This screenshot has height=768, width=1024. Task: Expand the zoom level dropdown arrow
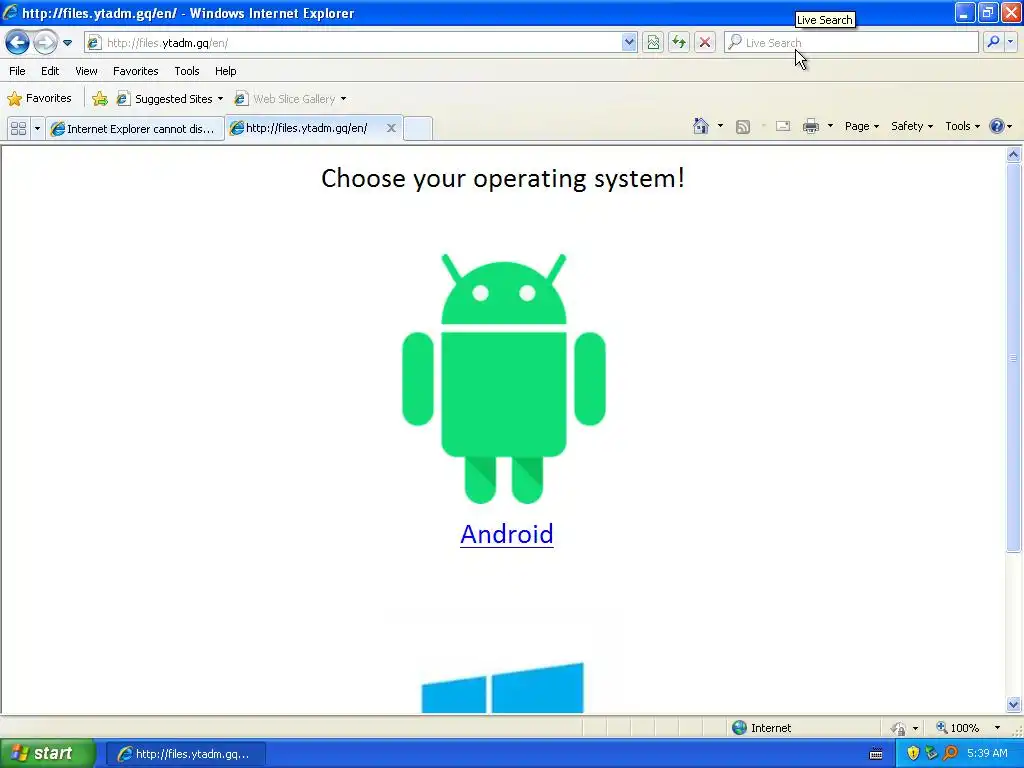(x=997, y=728)
